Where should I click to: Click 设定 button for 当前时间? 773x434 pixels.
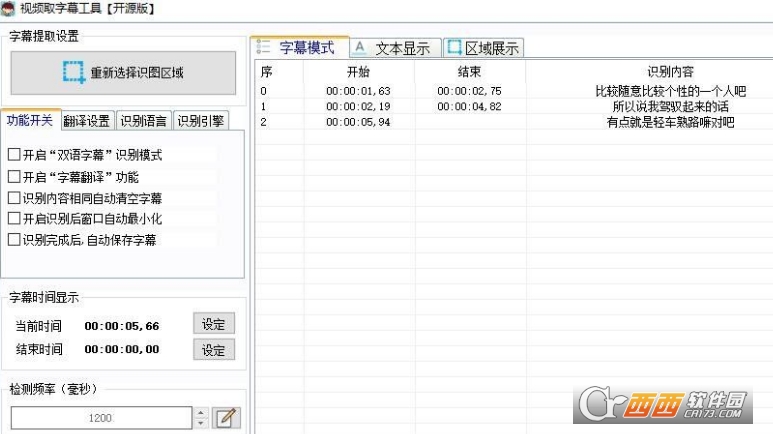point(213,324)
